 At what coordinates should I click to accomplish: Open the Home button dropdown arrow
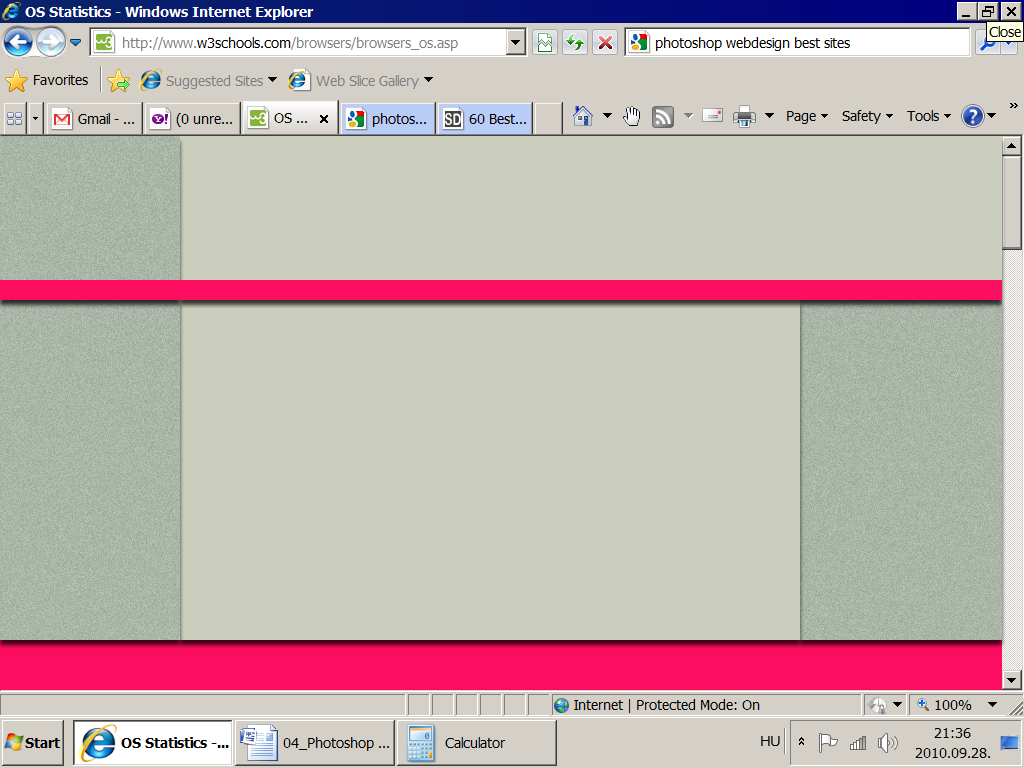(607, 116)
